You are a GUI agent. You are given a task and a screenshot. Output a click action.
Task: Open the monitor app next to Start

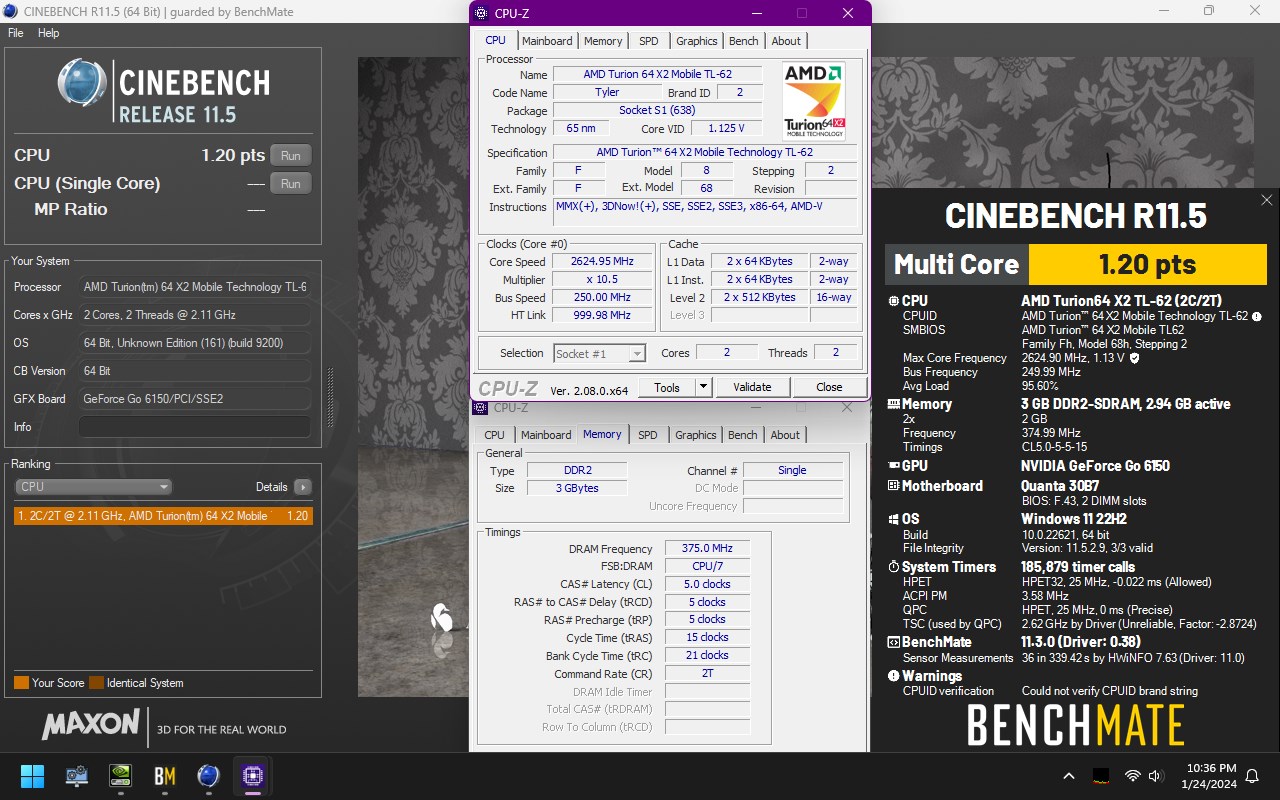76,775
